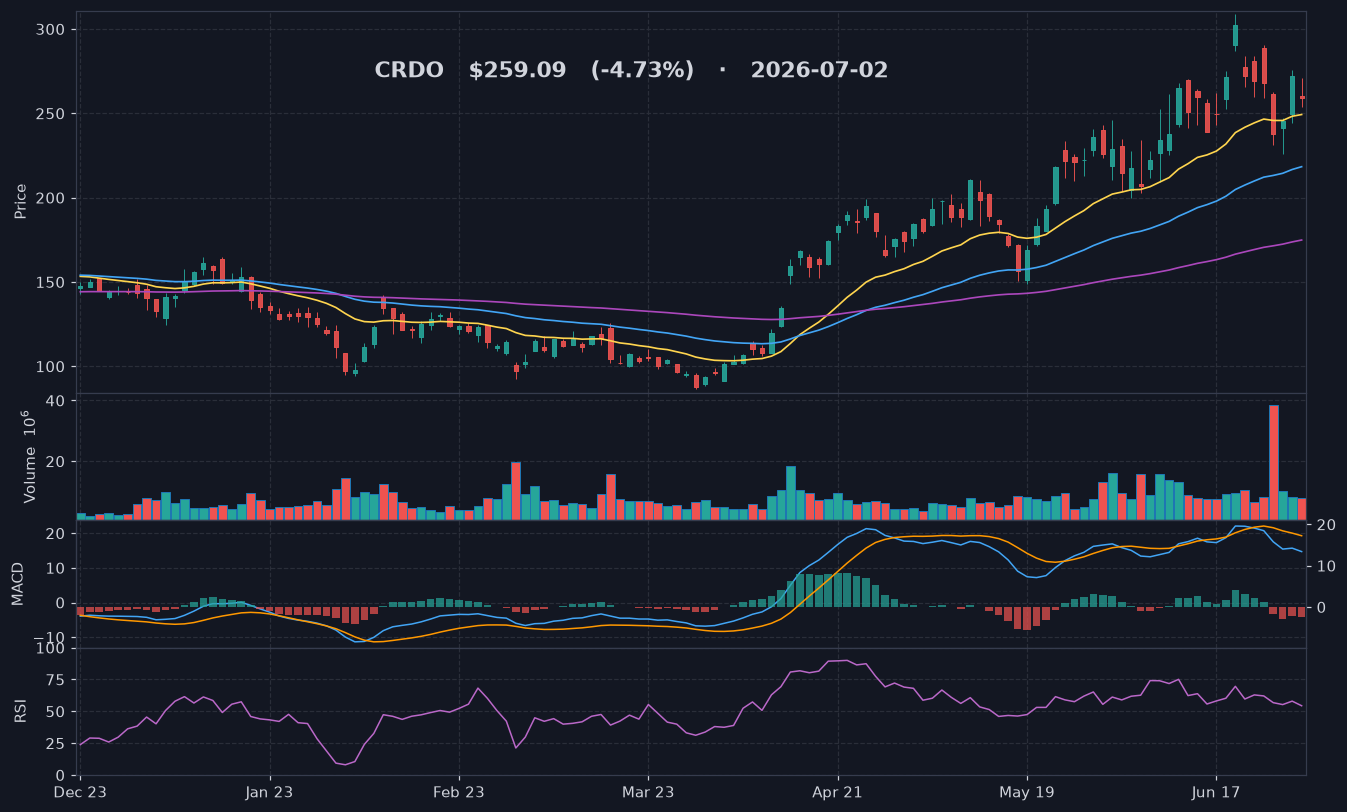The image size is (1347, 812).
Task: Click the 75 RSI axis tick
Action: point(56,680)
